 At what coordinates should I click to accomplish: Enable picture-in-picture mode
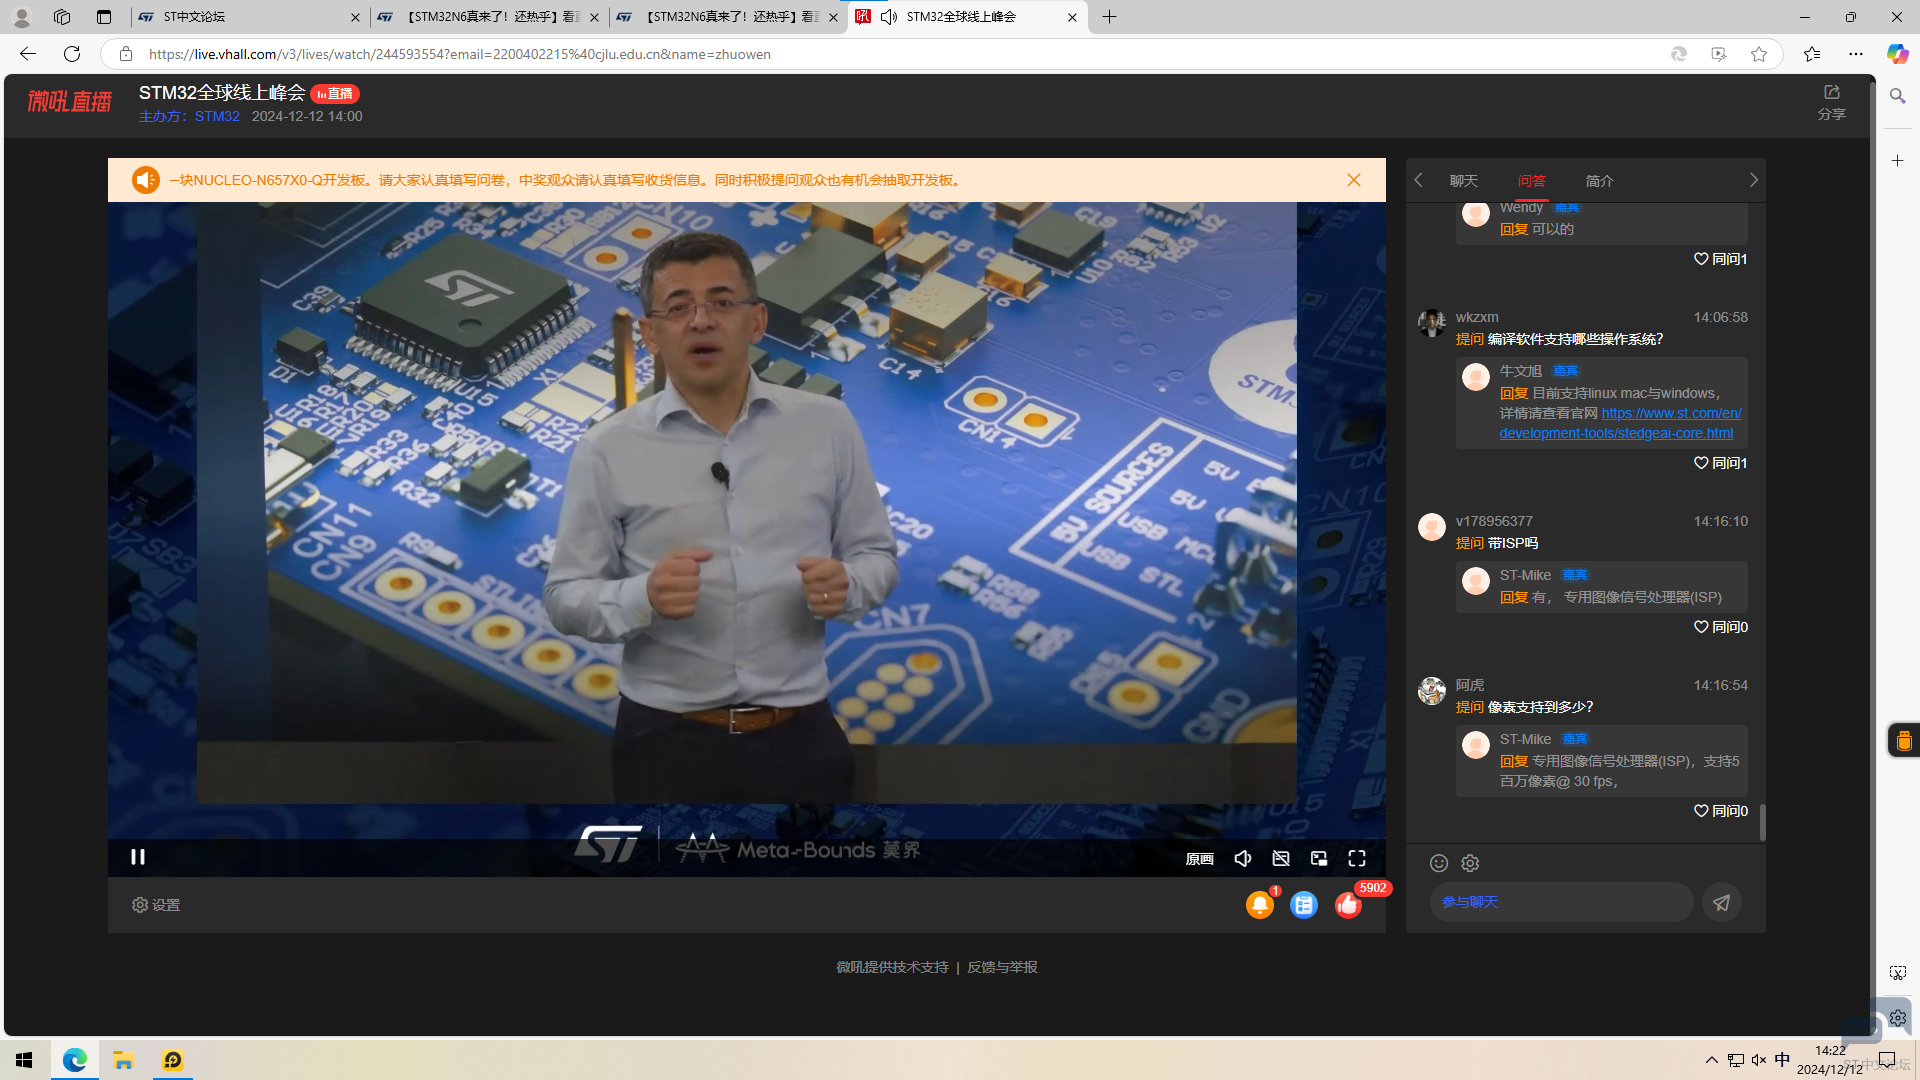tap(1319, 858)
